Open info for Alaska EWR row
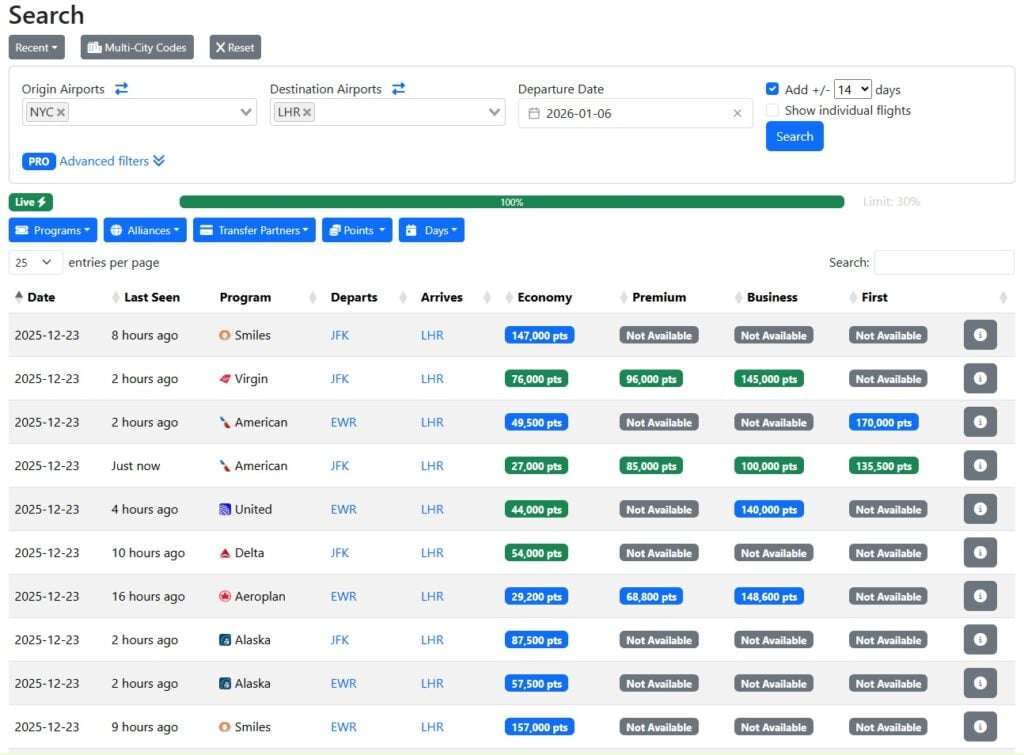Viewport: 1024px width, 755px height. point(980,683)
